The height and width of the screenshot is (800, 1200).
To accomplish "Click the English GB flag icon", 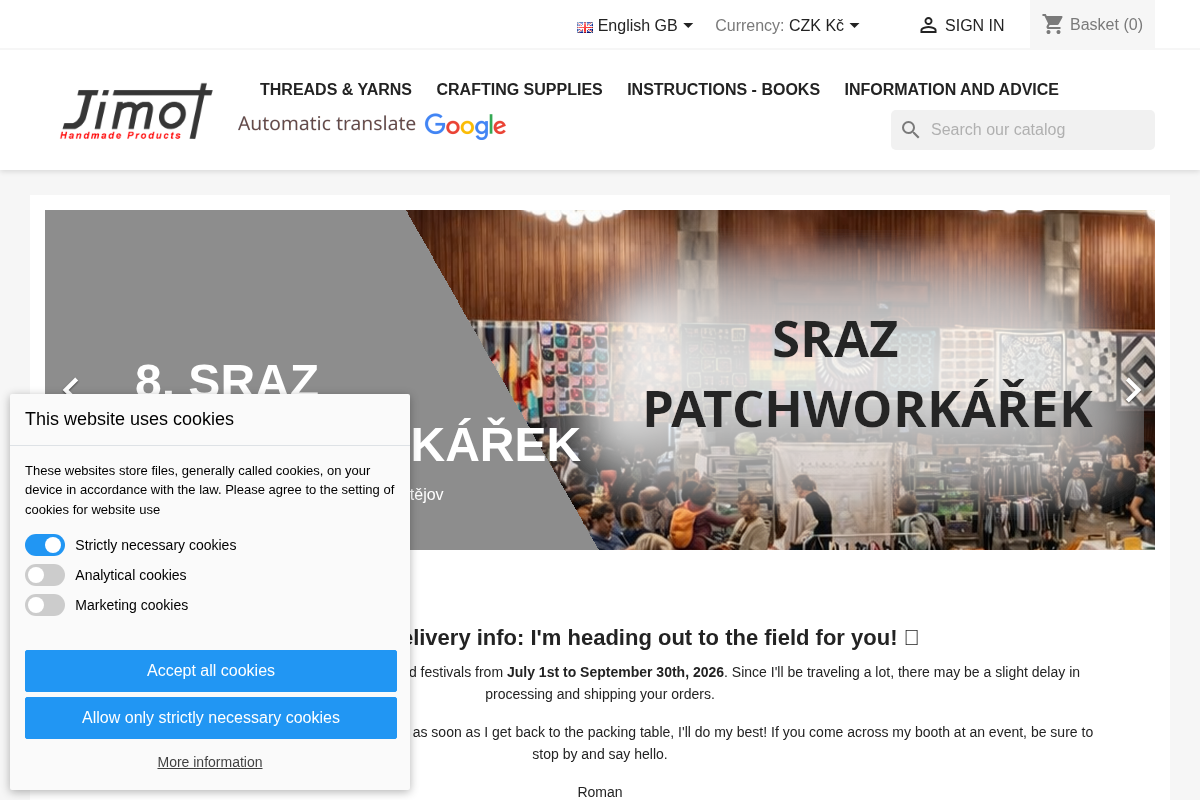I will (585, 27).
